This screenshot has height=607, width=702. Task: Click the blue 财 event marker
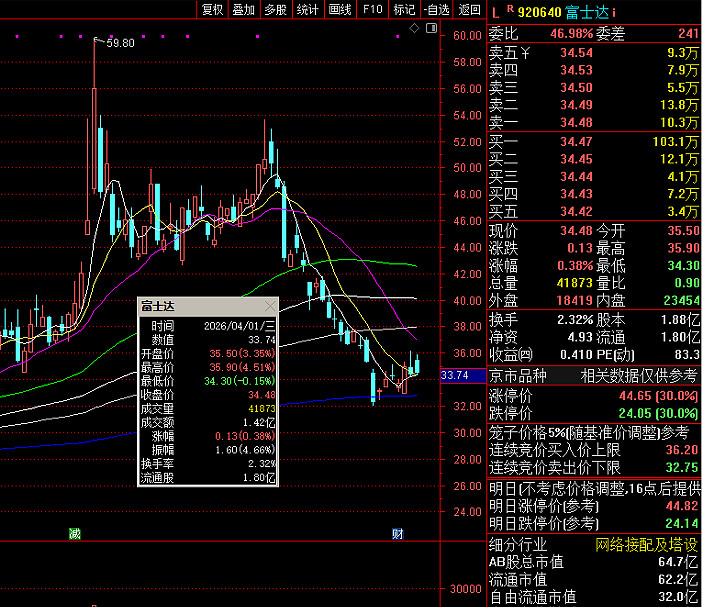click(x=398, y=534)
